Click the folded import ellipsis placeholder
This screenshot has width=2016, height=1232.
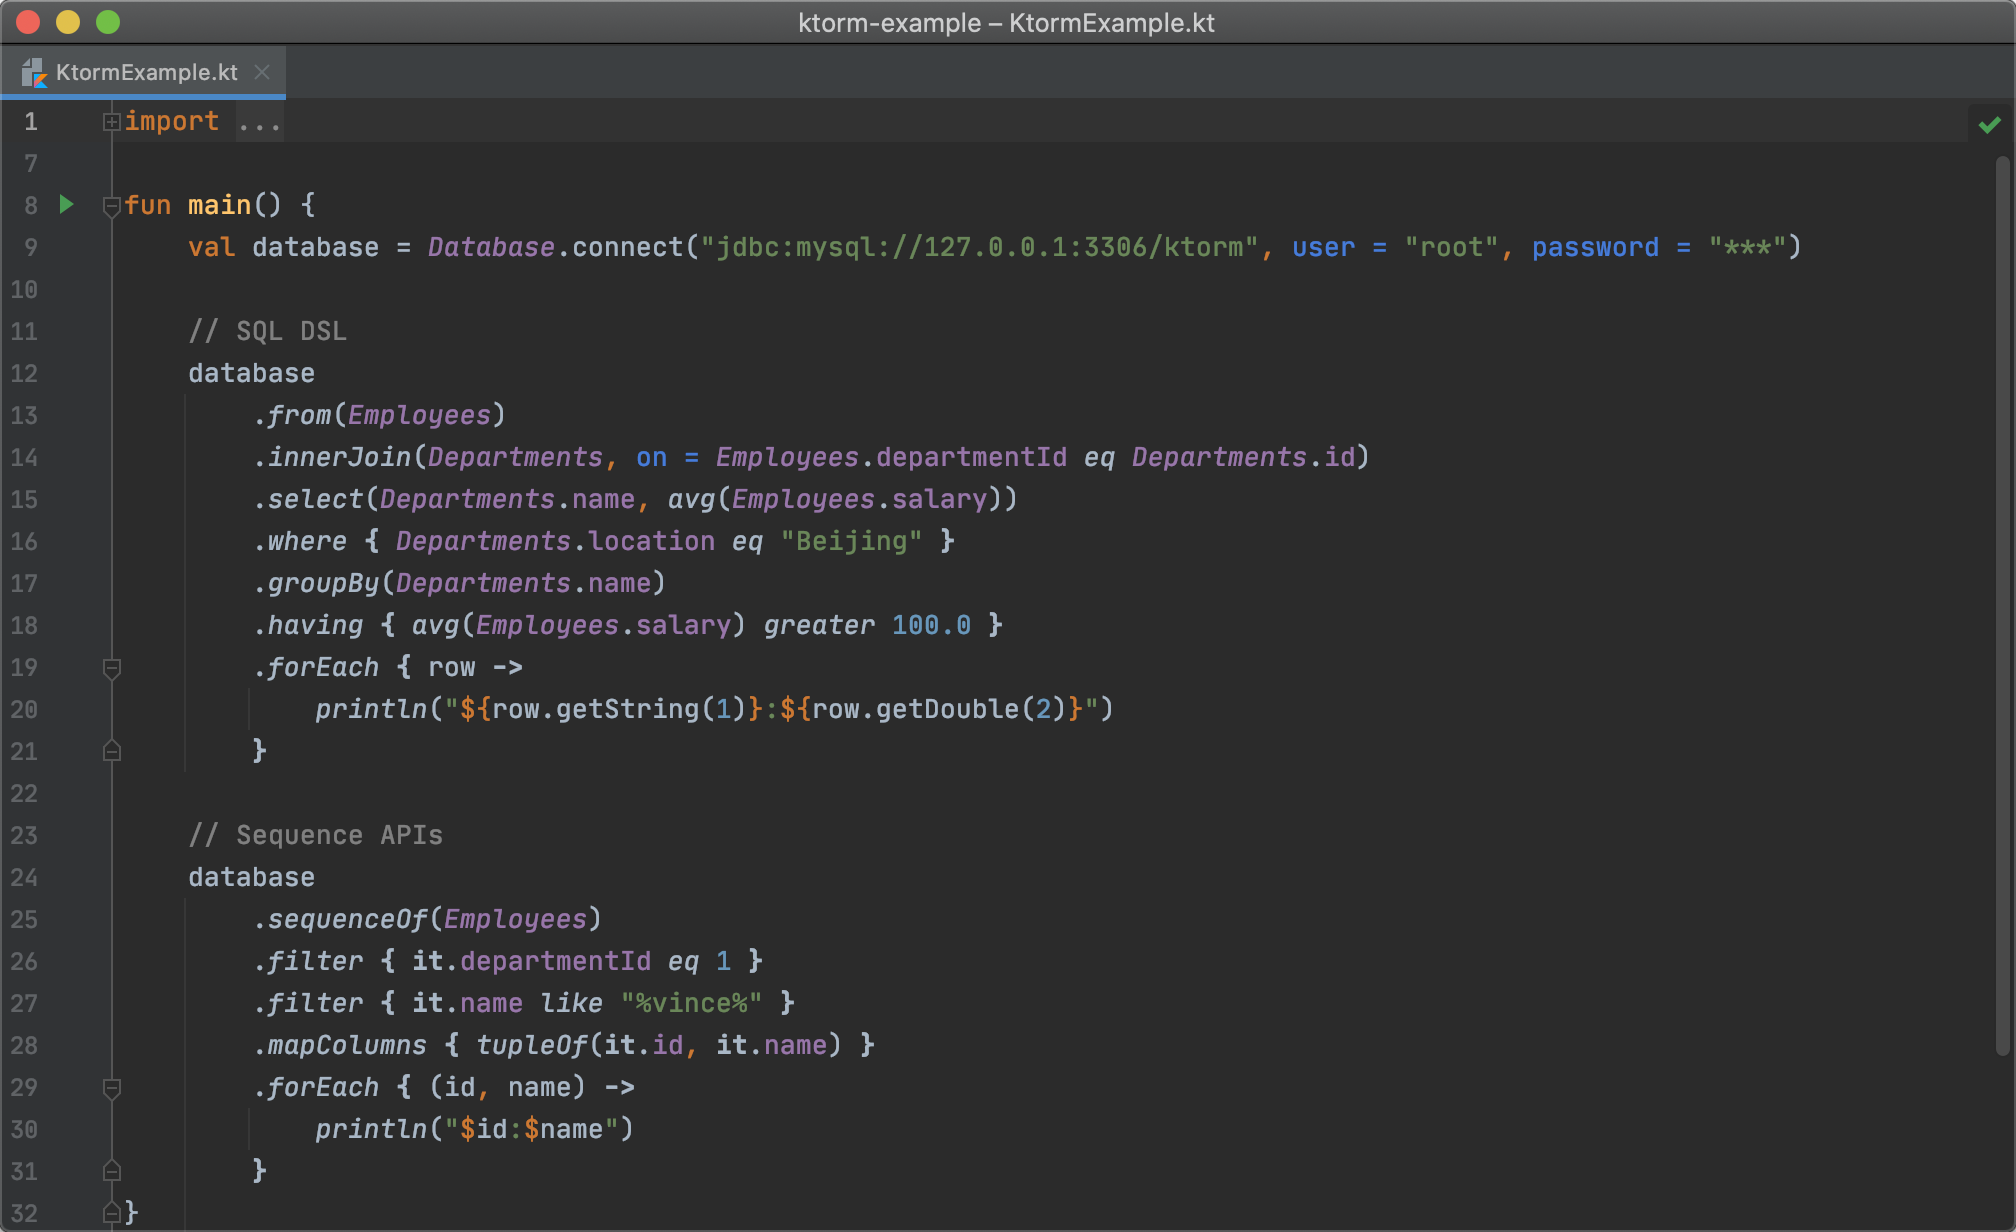tap(260, 124)
